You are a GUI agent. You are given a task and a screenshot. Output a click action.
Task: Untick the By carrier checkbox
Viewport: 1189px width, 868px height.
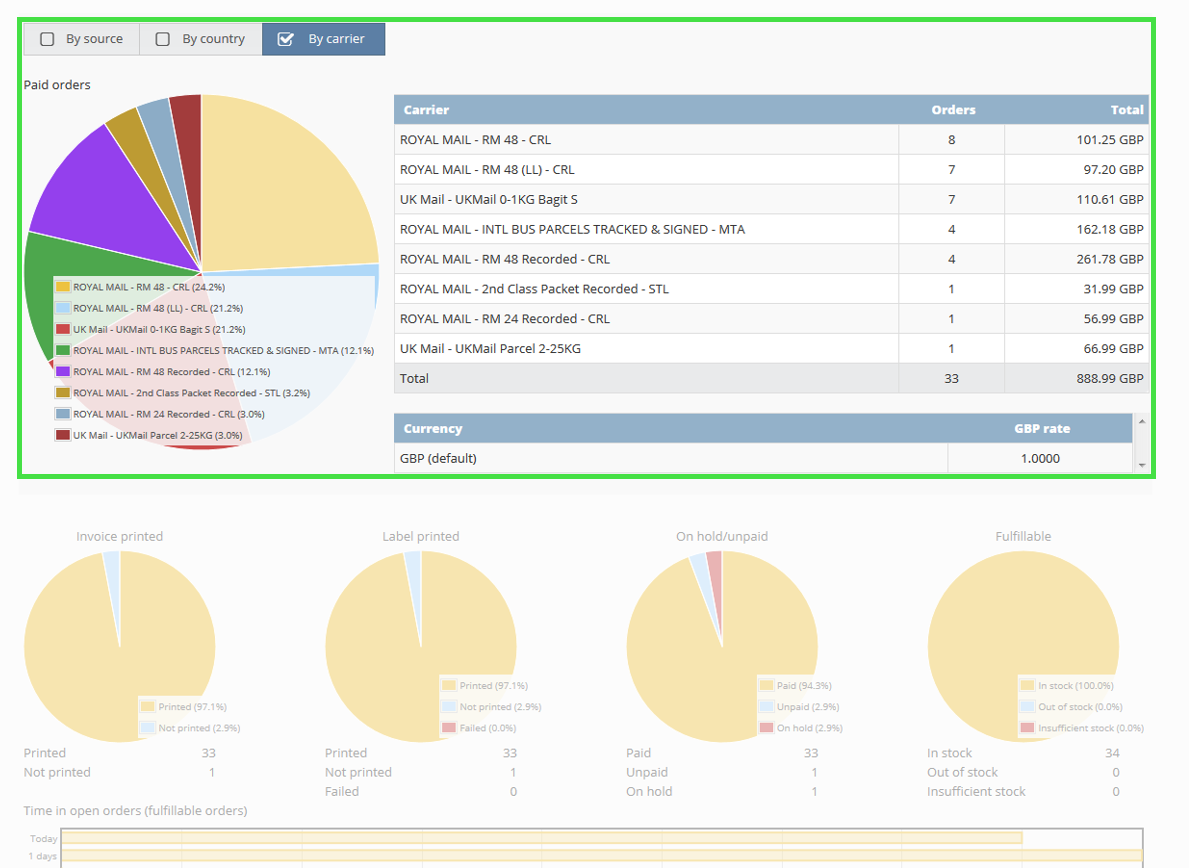click(286, 39)
